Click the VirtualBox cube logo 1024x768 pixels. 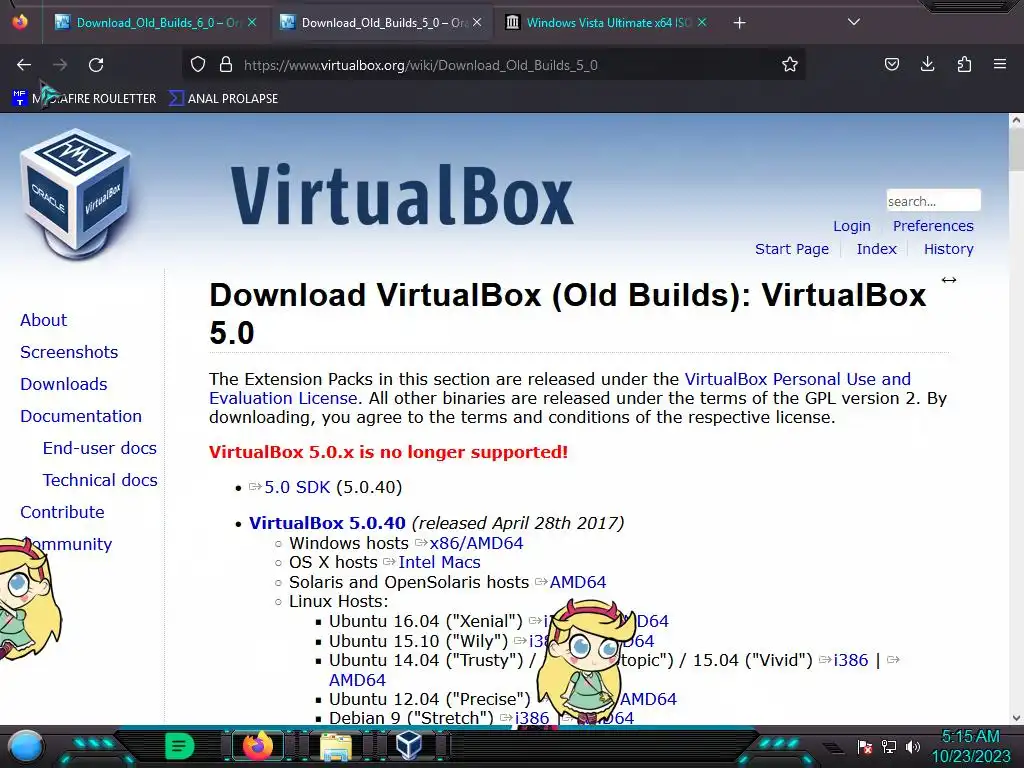(76, 194)
